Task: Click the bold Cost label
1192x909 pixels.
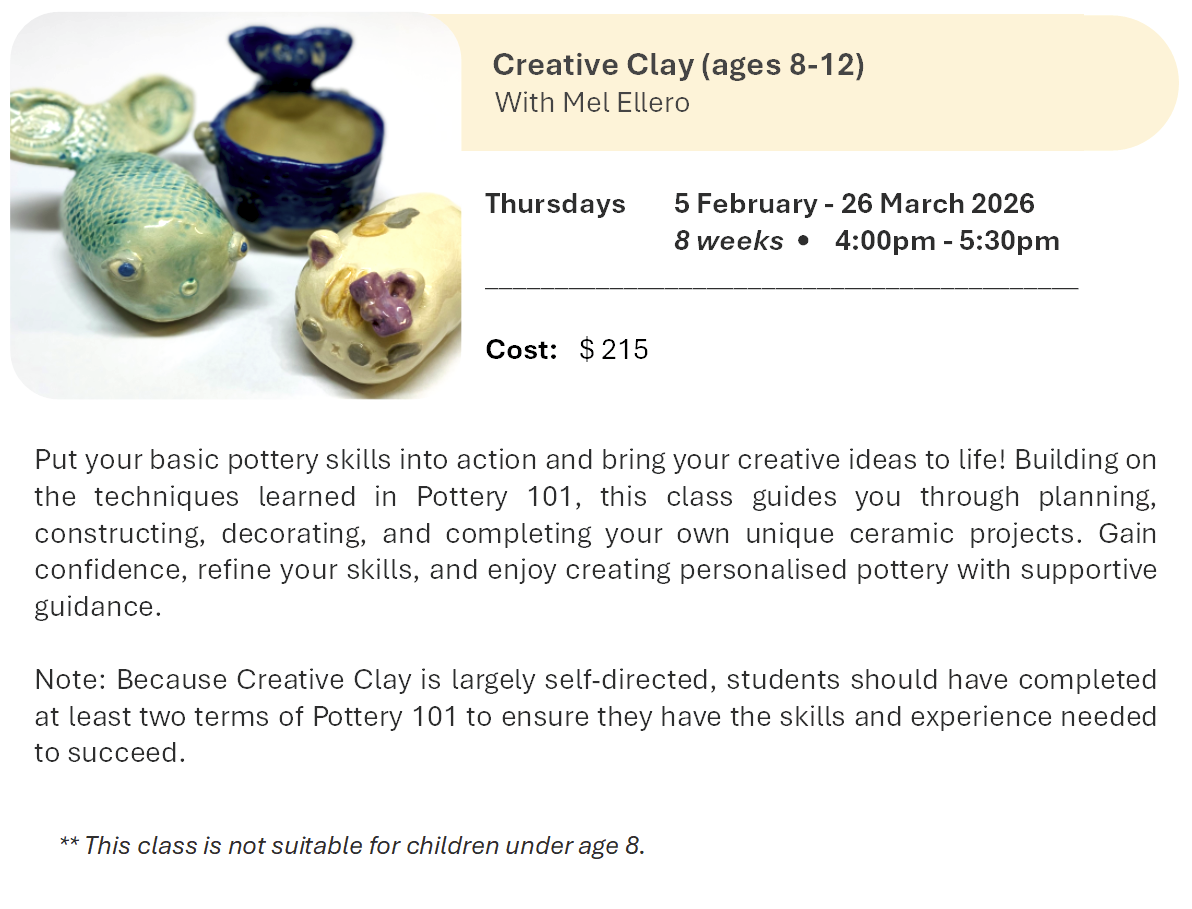Action: click(521, 350)
